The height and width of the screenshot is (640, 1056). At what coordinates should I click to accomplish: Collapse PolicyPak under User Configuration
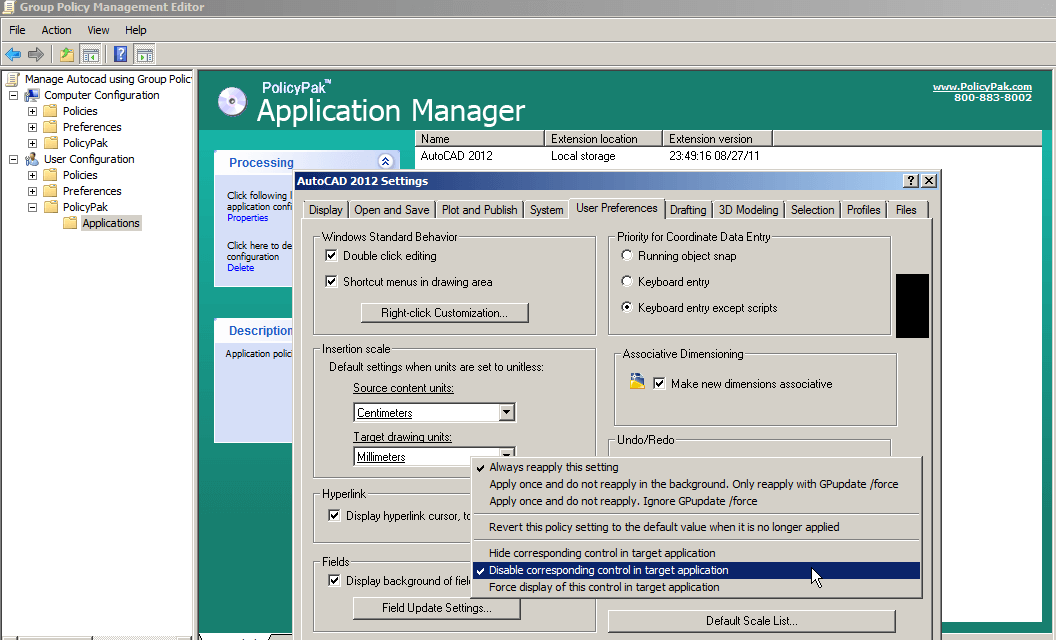pos(32,207)
